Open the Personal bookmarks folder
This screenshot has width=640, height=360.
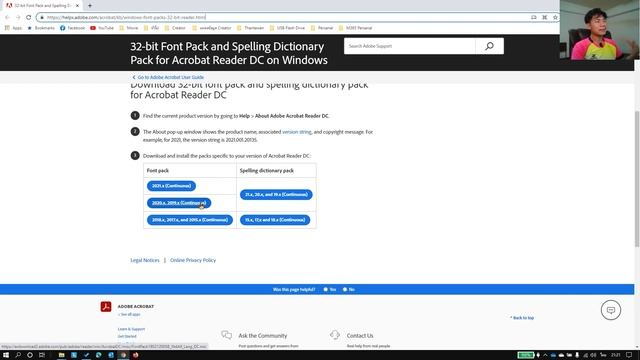322,28
